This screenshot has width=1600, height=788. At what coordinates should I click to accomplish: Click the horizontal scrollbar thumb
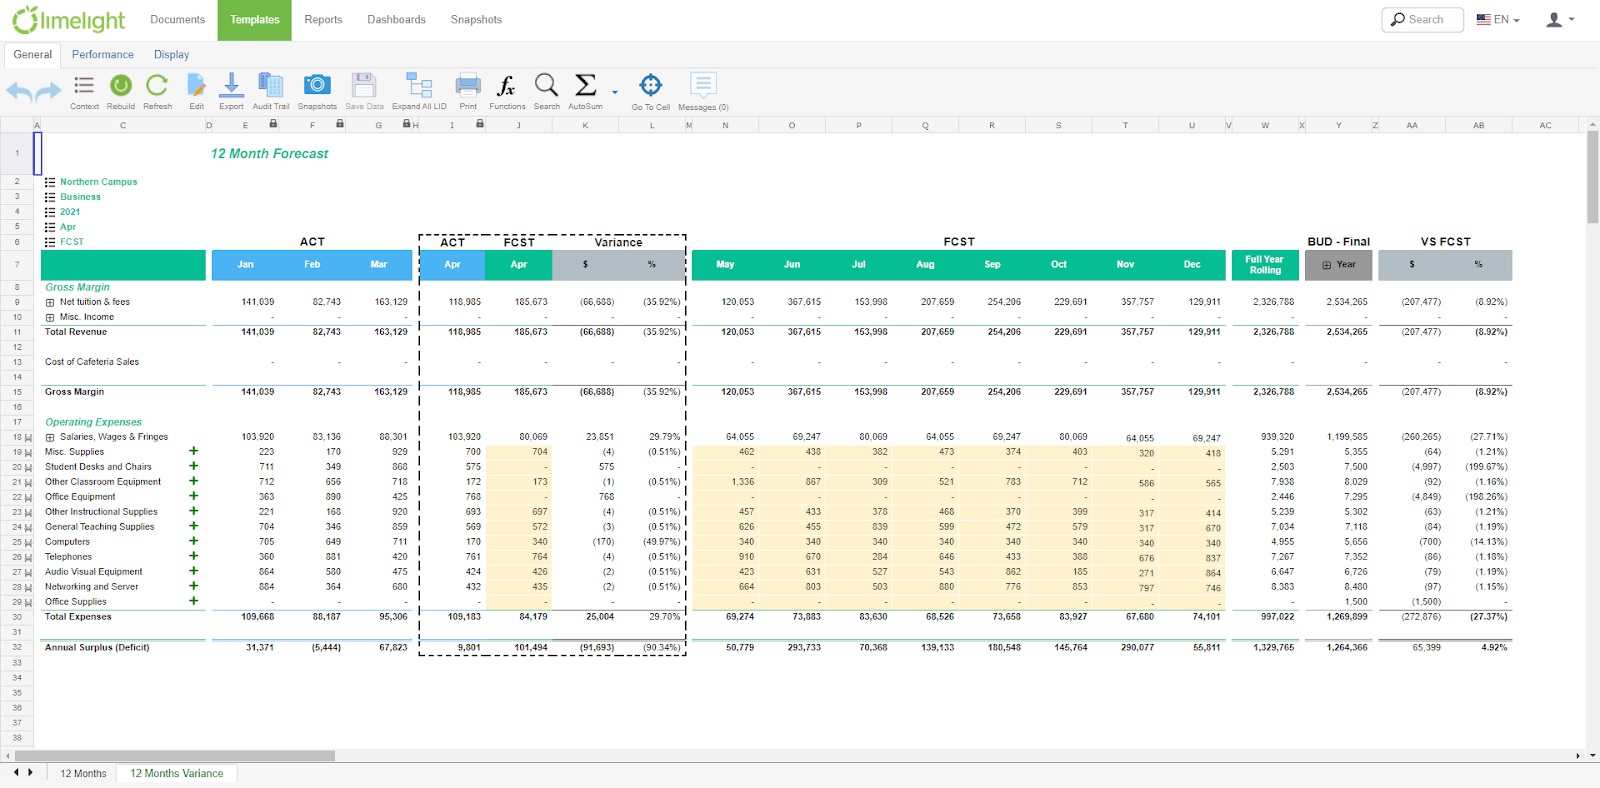175,756
